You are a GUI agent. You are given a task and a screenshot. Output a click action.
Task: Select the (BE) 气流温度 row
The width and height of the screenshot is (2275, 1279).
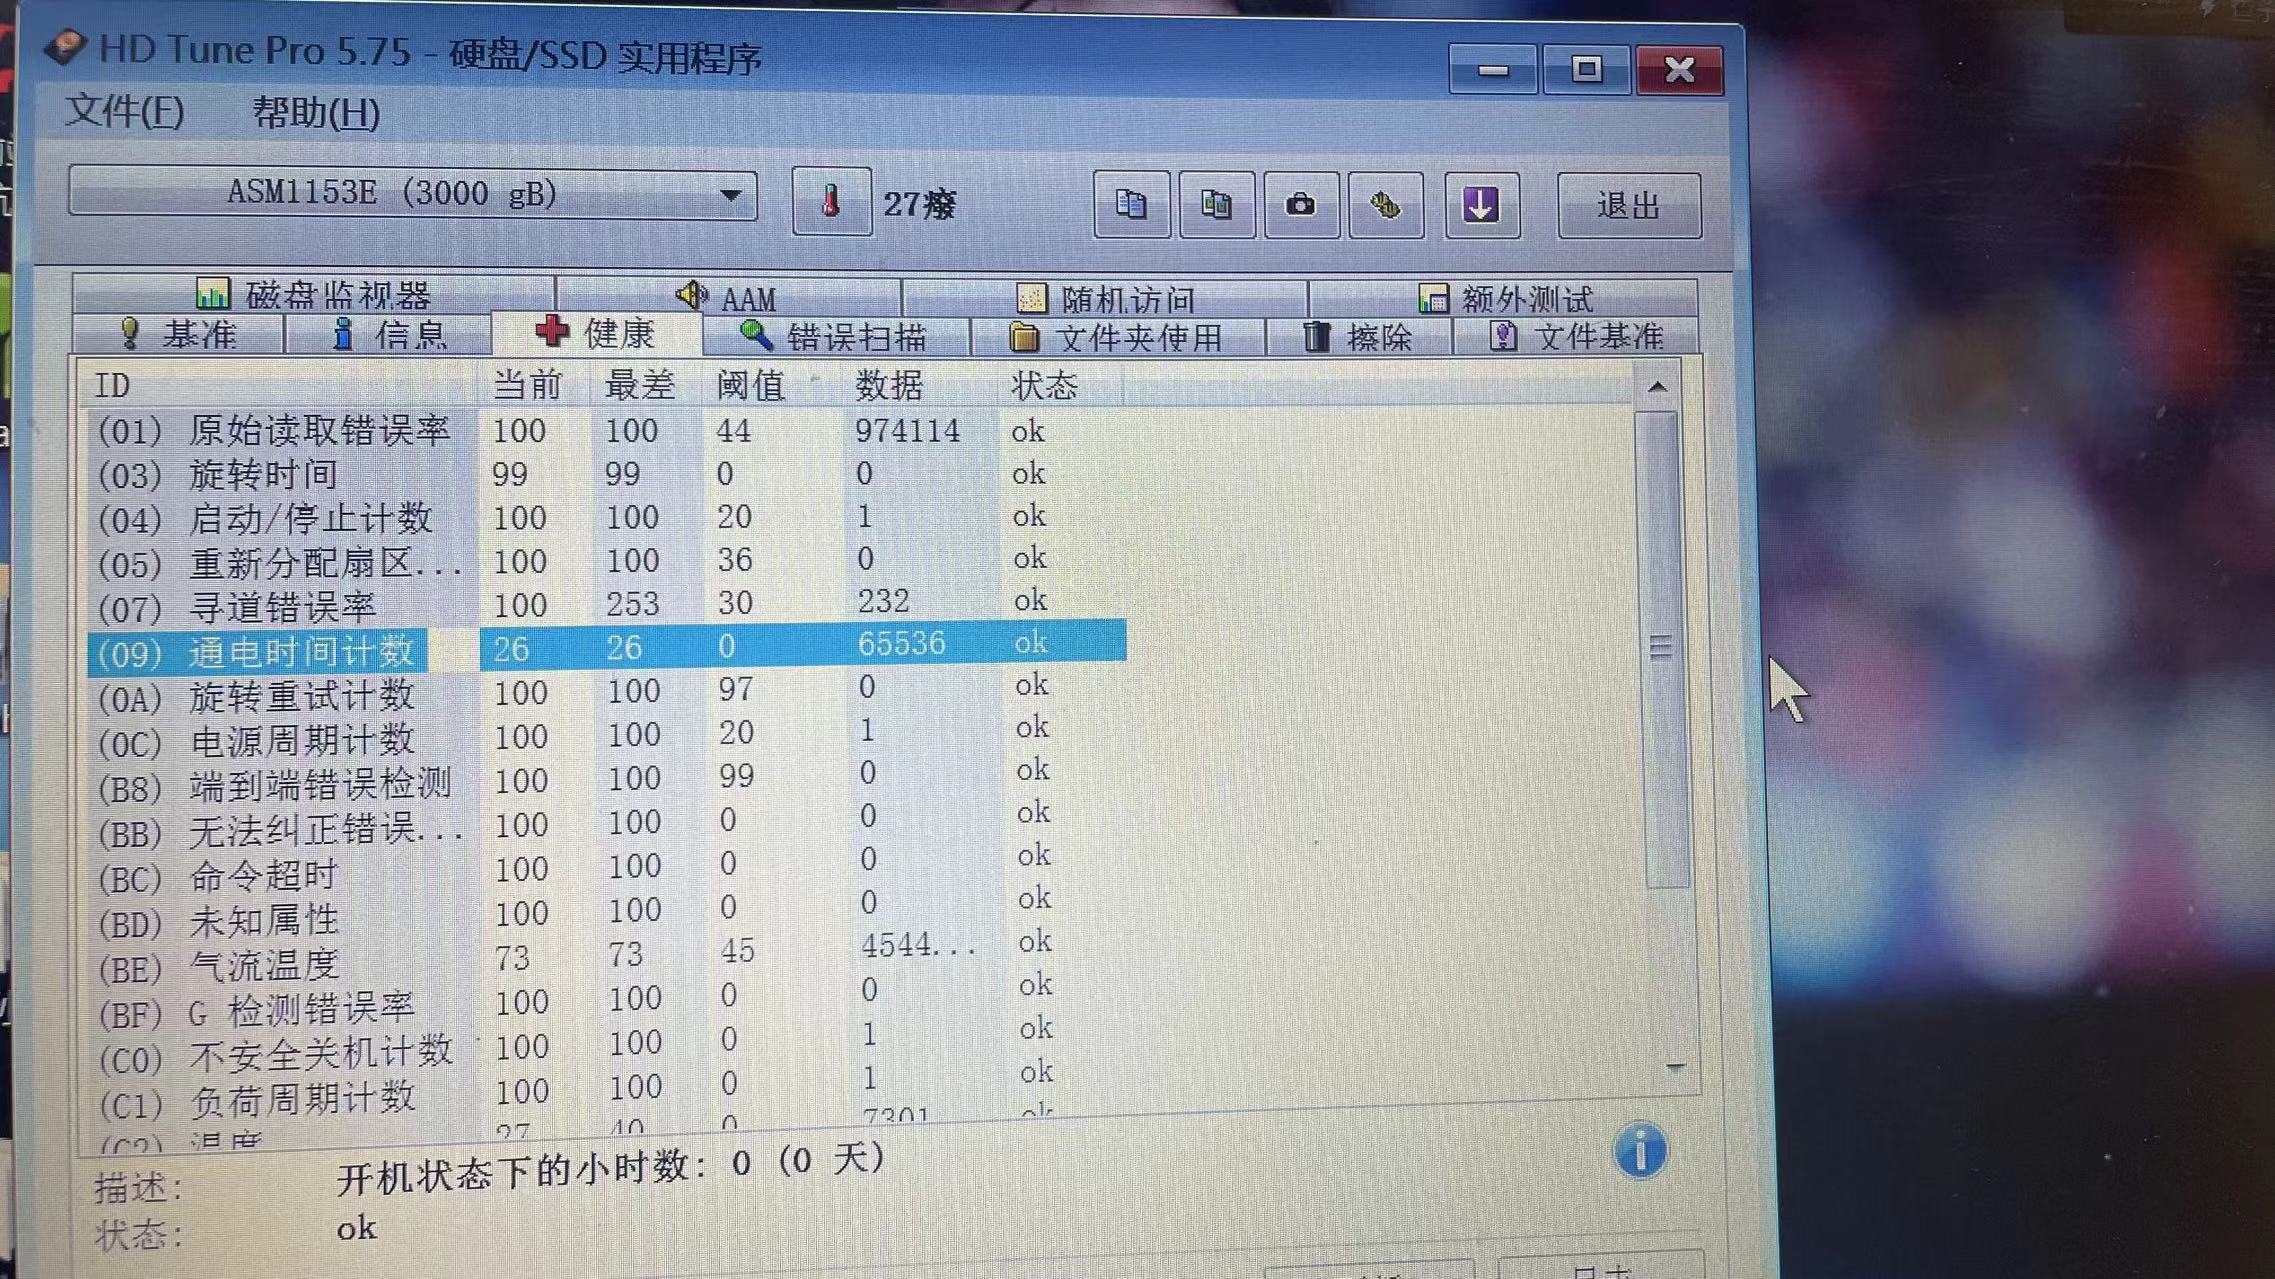(x=606, y=956)
